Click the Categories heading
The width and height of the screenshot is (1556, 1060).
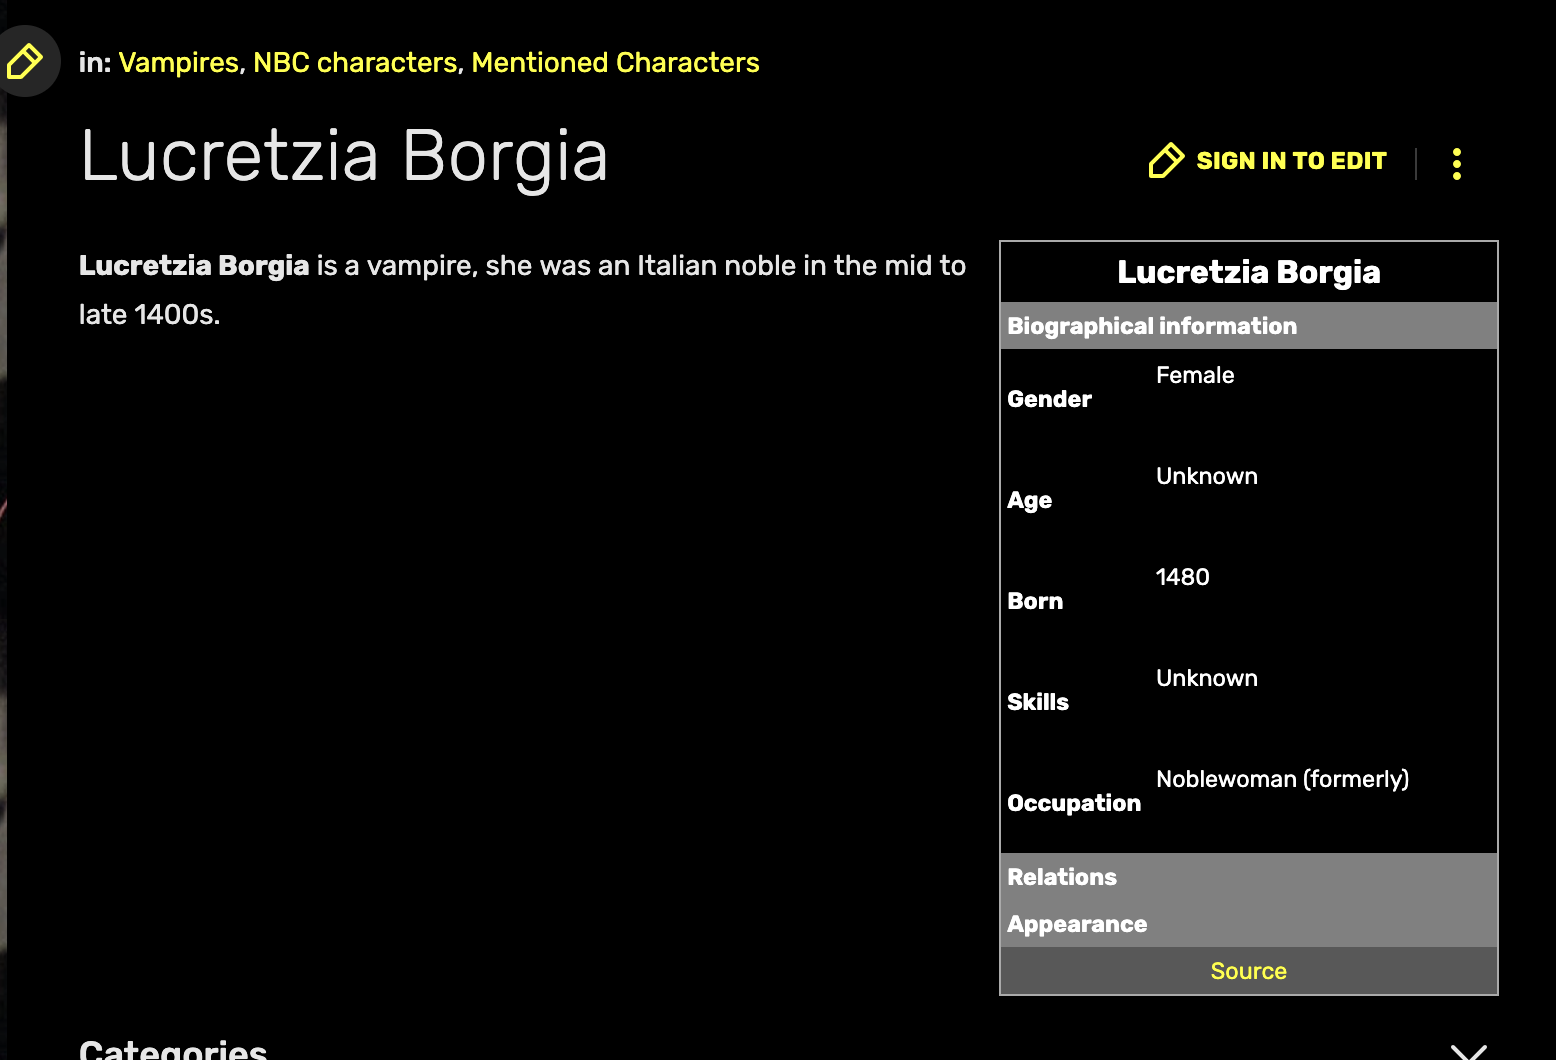[x=173, y=1048]
